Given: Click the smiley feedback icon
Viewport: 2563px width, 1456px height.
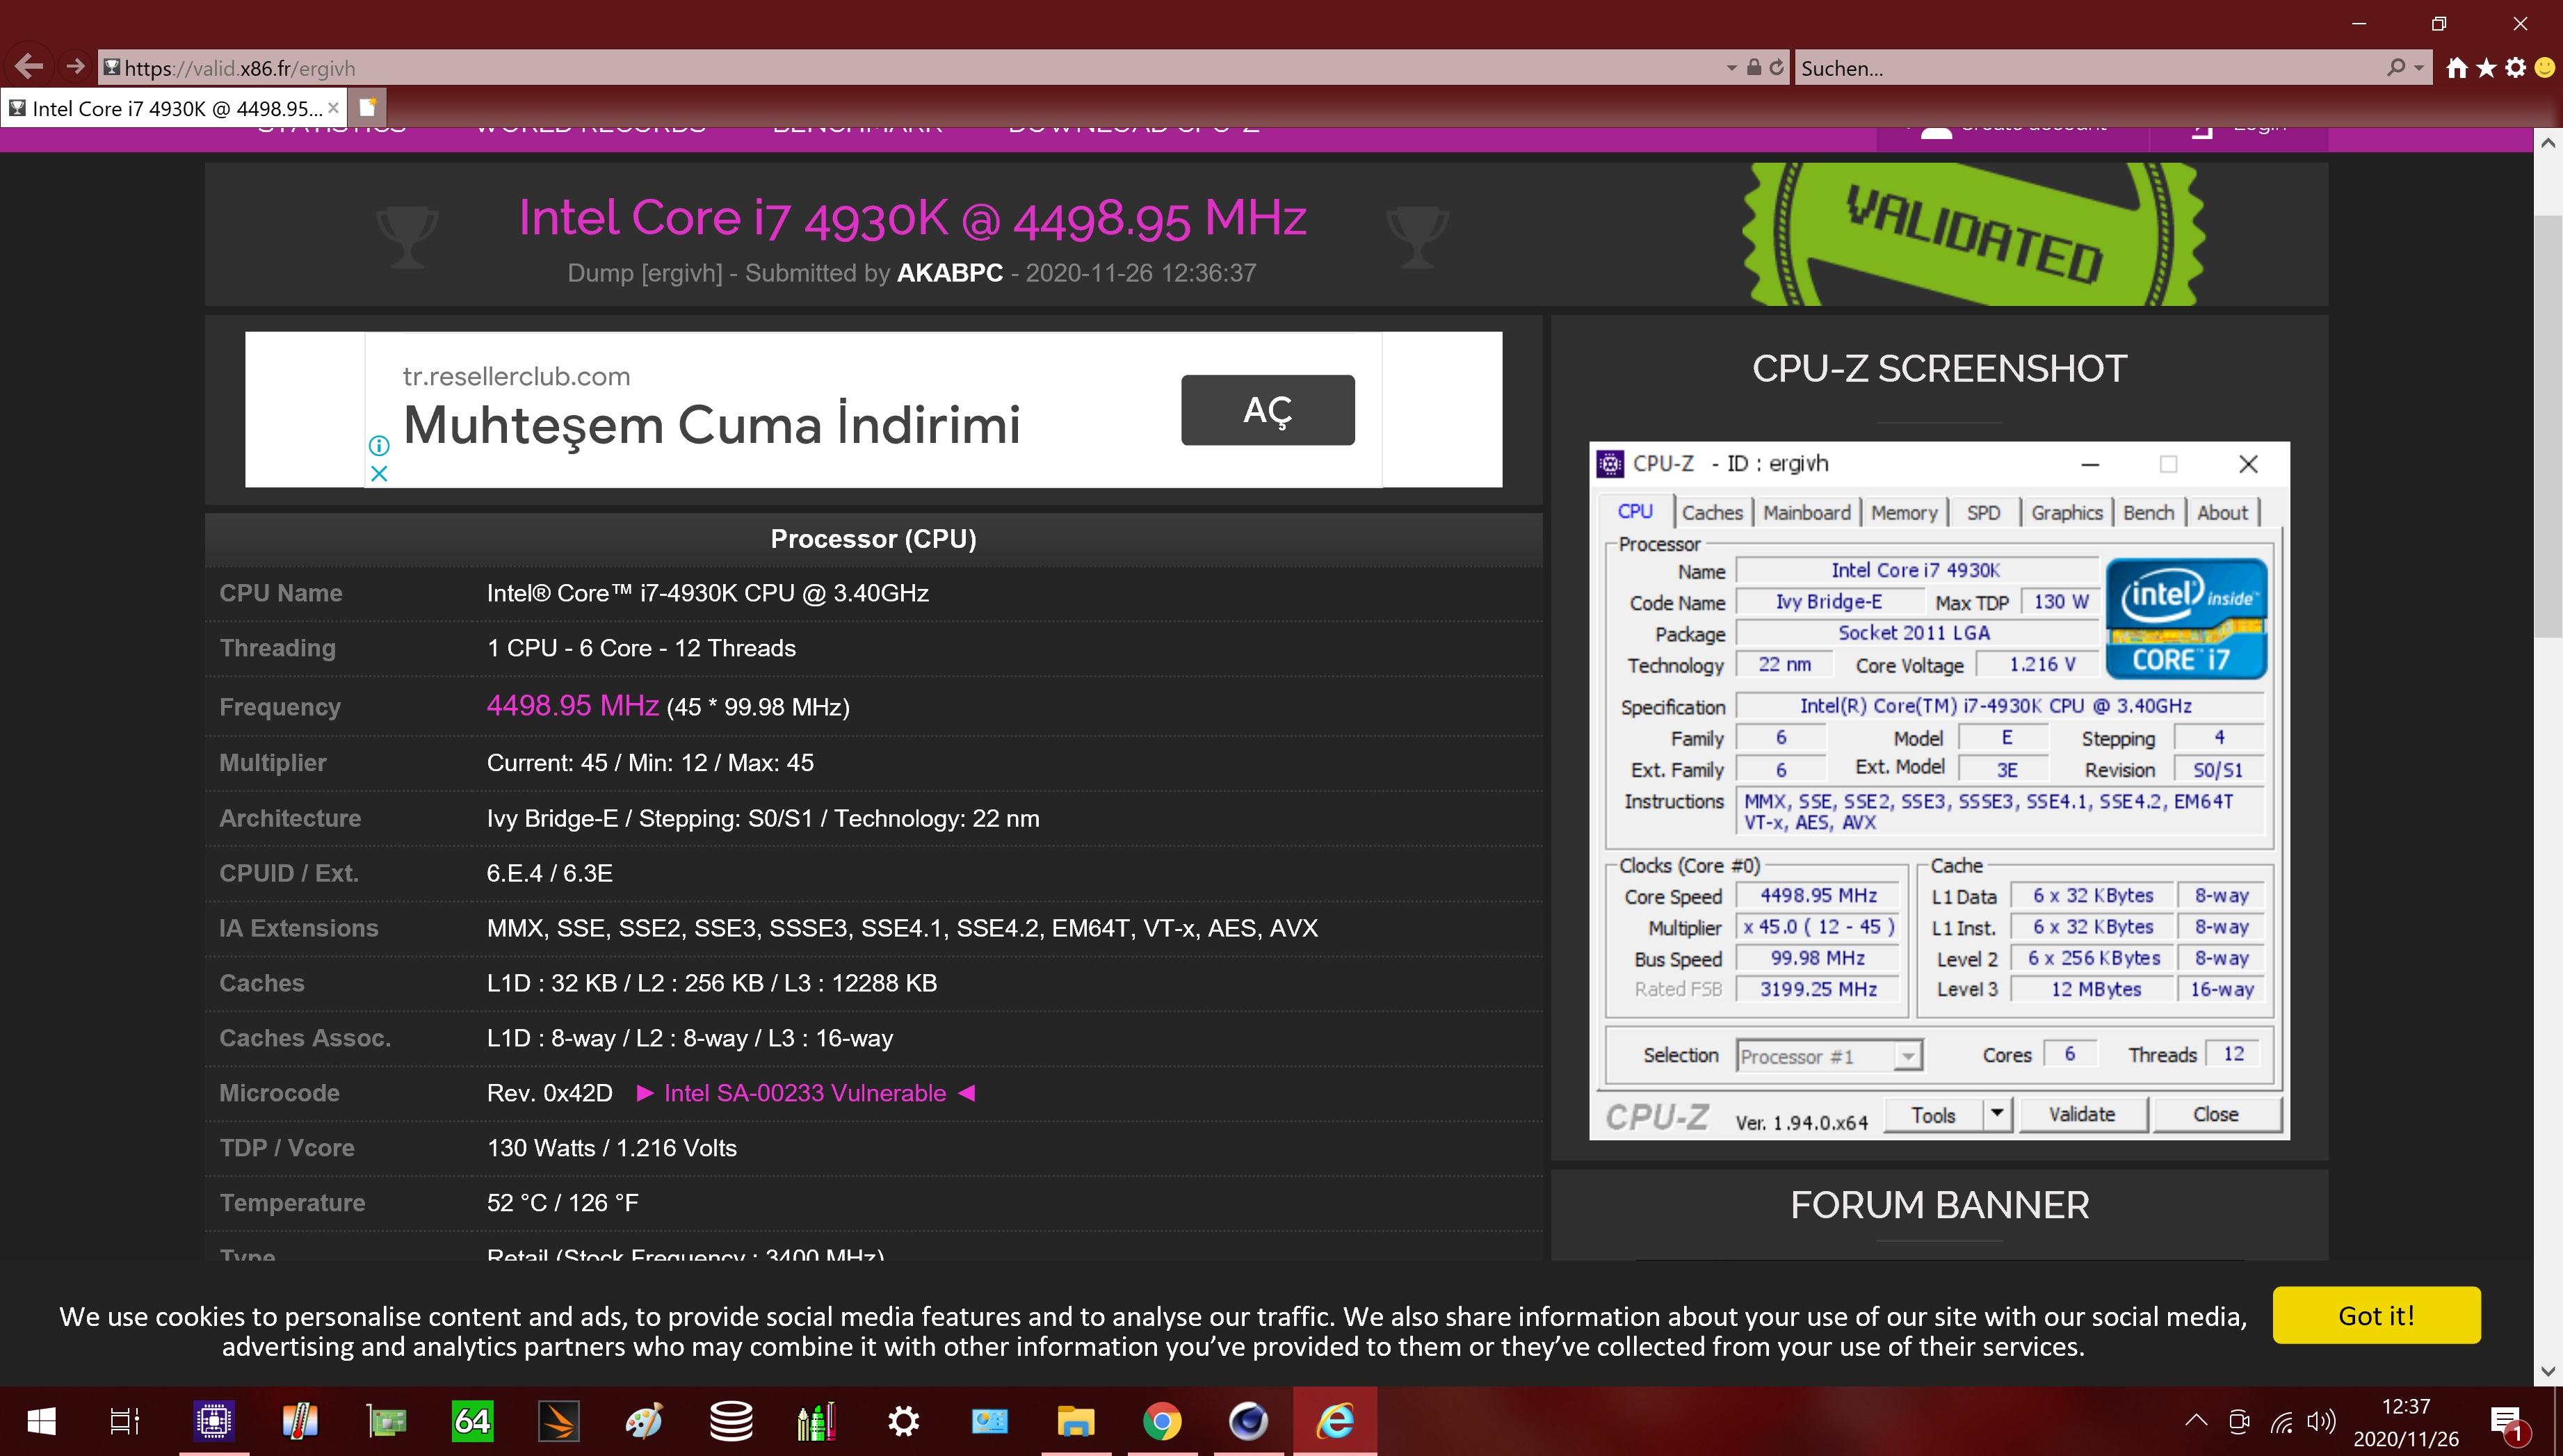Looking at the screenshot, I should pos(2545,68).
